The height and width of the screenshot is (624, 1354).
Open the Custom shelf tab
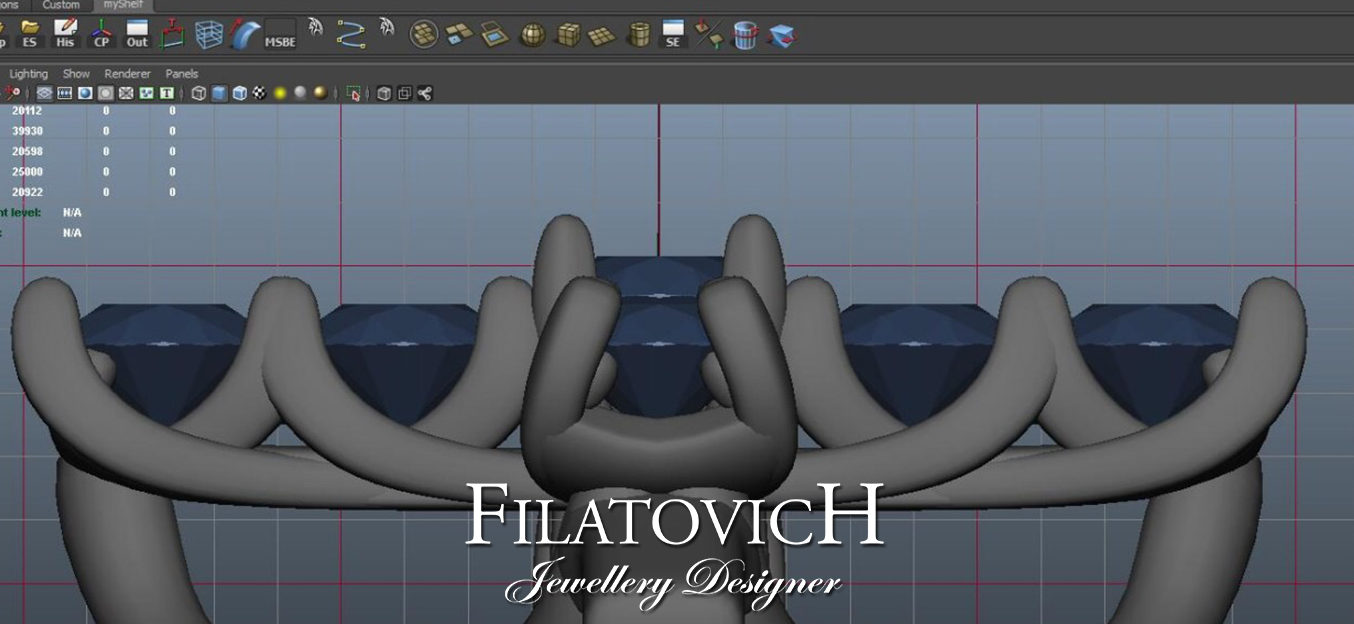(61, 5)
